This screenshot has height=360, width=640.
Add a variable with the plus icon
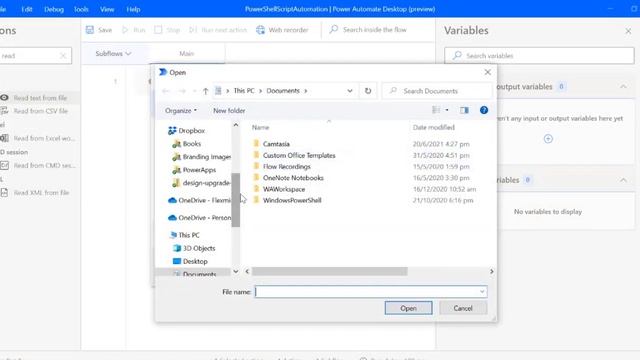tap(548, 139)
